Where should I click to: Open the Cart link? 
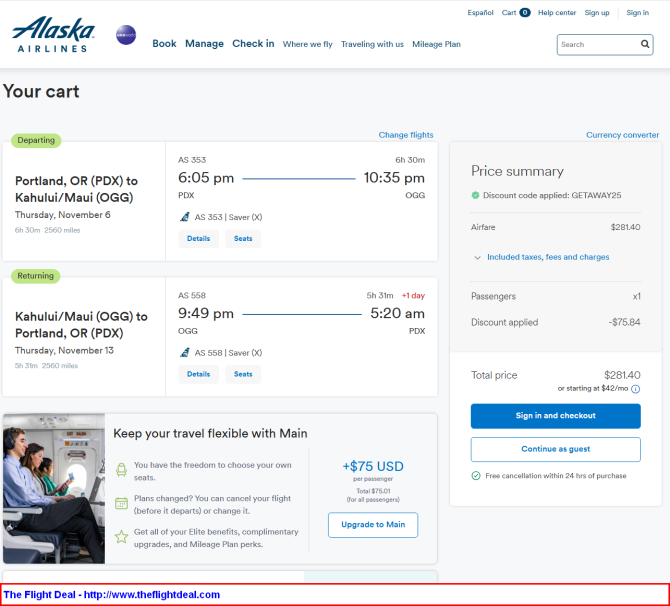click(x=509, y=12)
